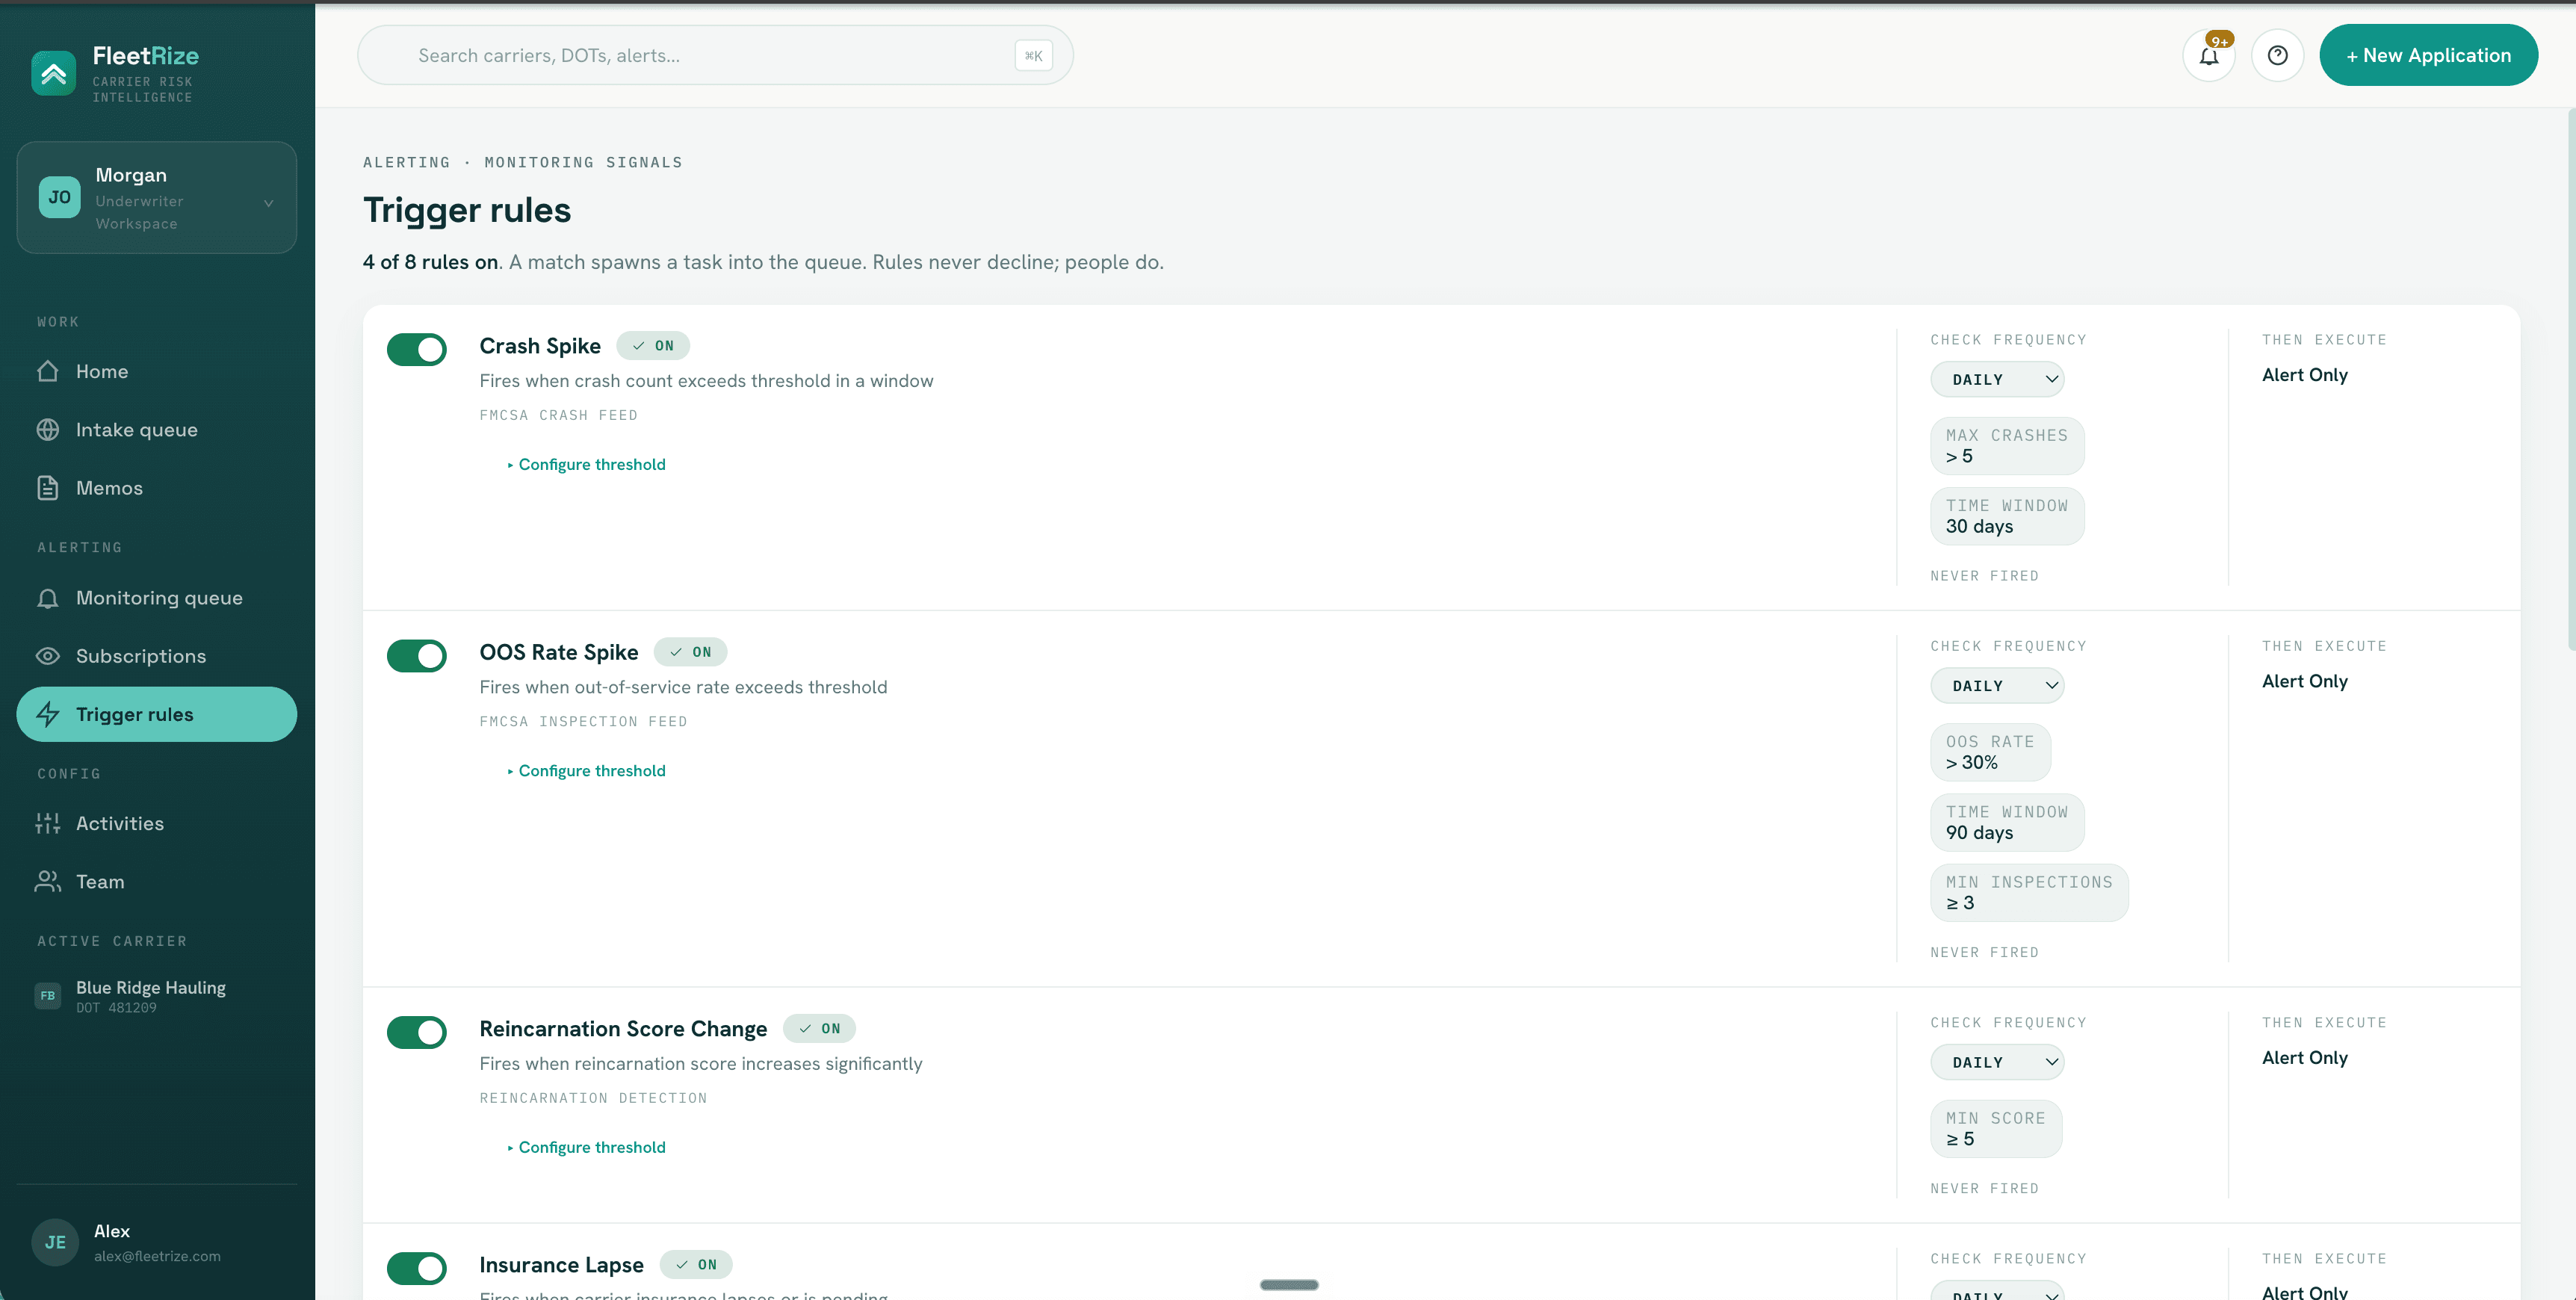Click Time Window 90 days chip
The width and height of the screenshot is (2576, 1300).
pos(2007,823)
